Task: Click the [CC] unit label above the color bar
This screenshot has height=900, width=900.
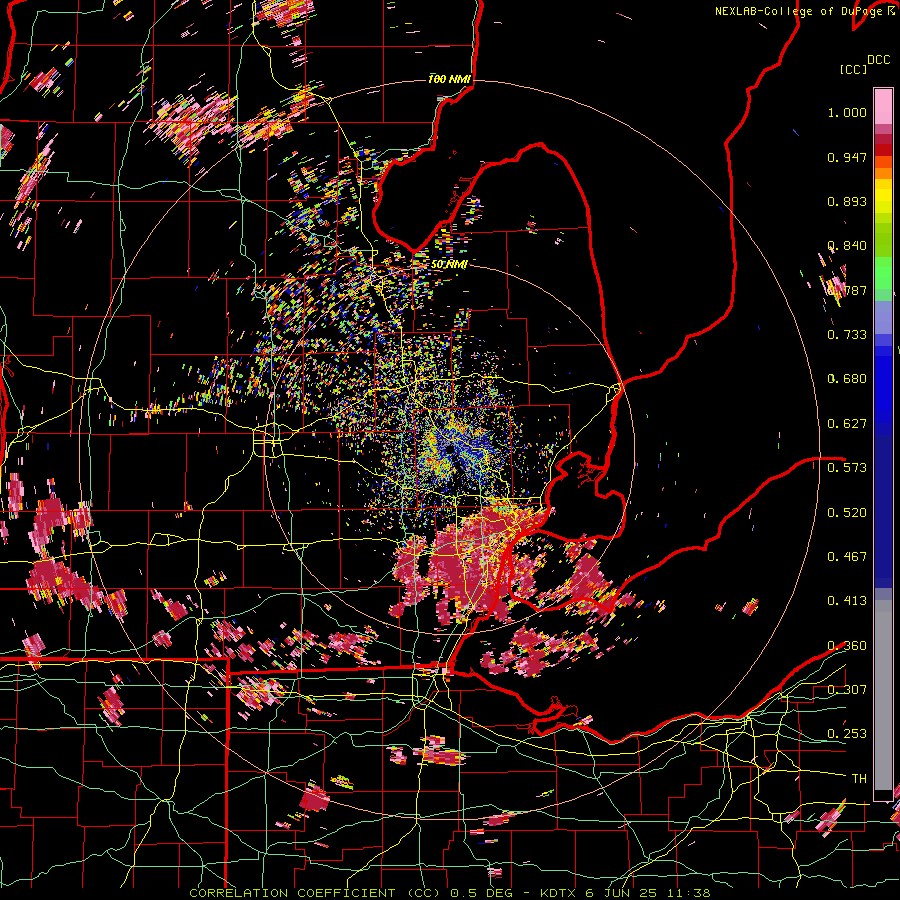Action: pyautogui.click(x=853, y=69)
